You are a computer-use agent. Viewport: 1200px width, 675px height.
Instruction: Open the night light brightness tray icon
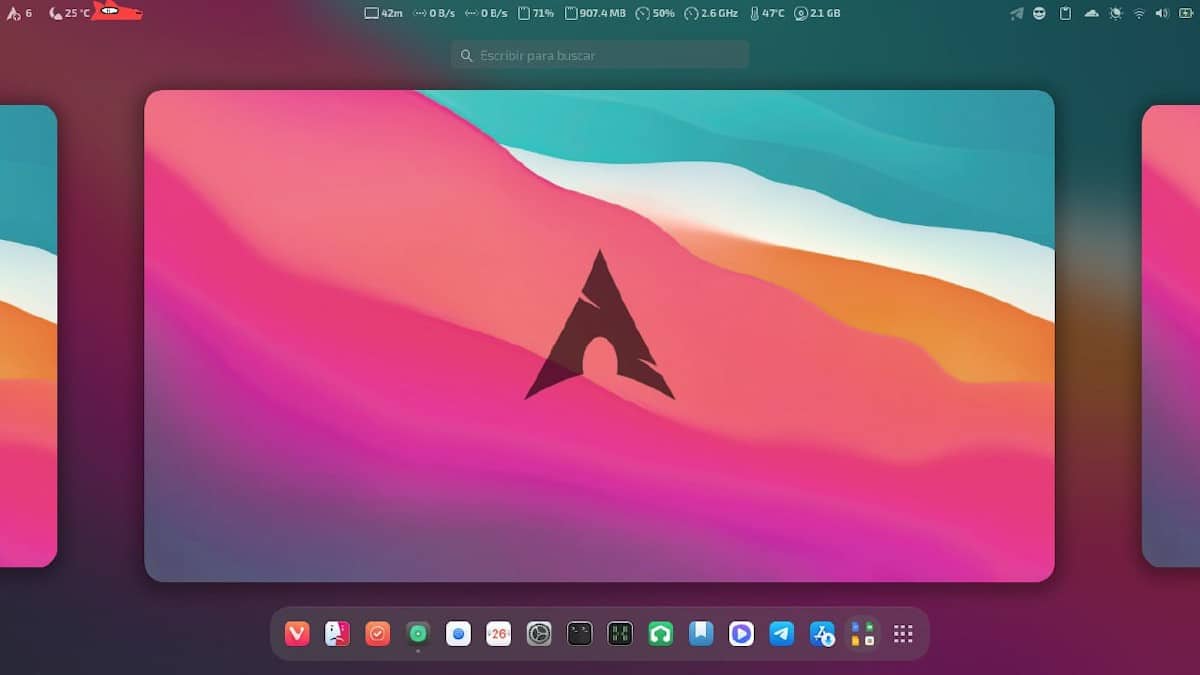tap(1116, 13)
